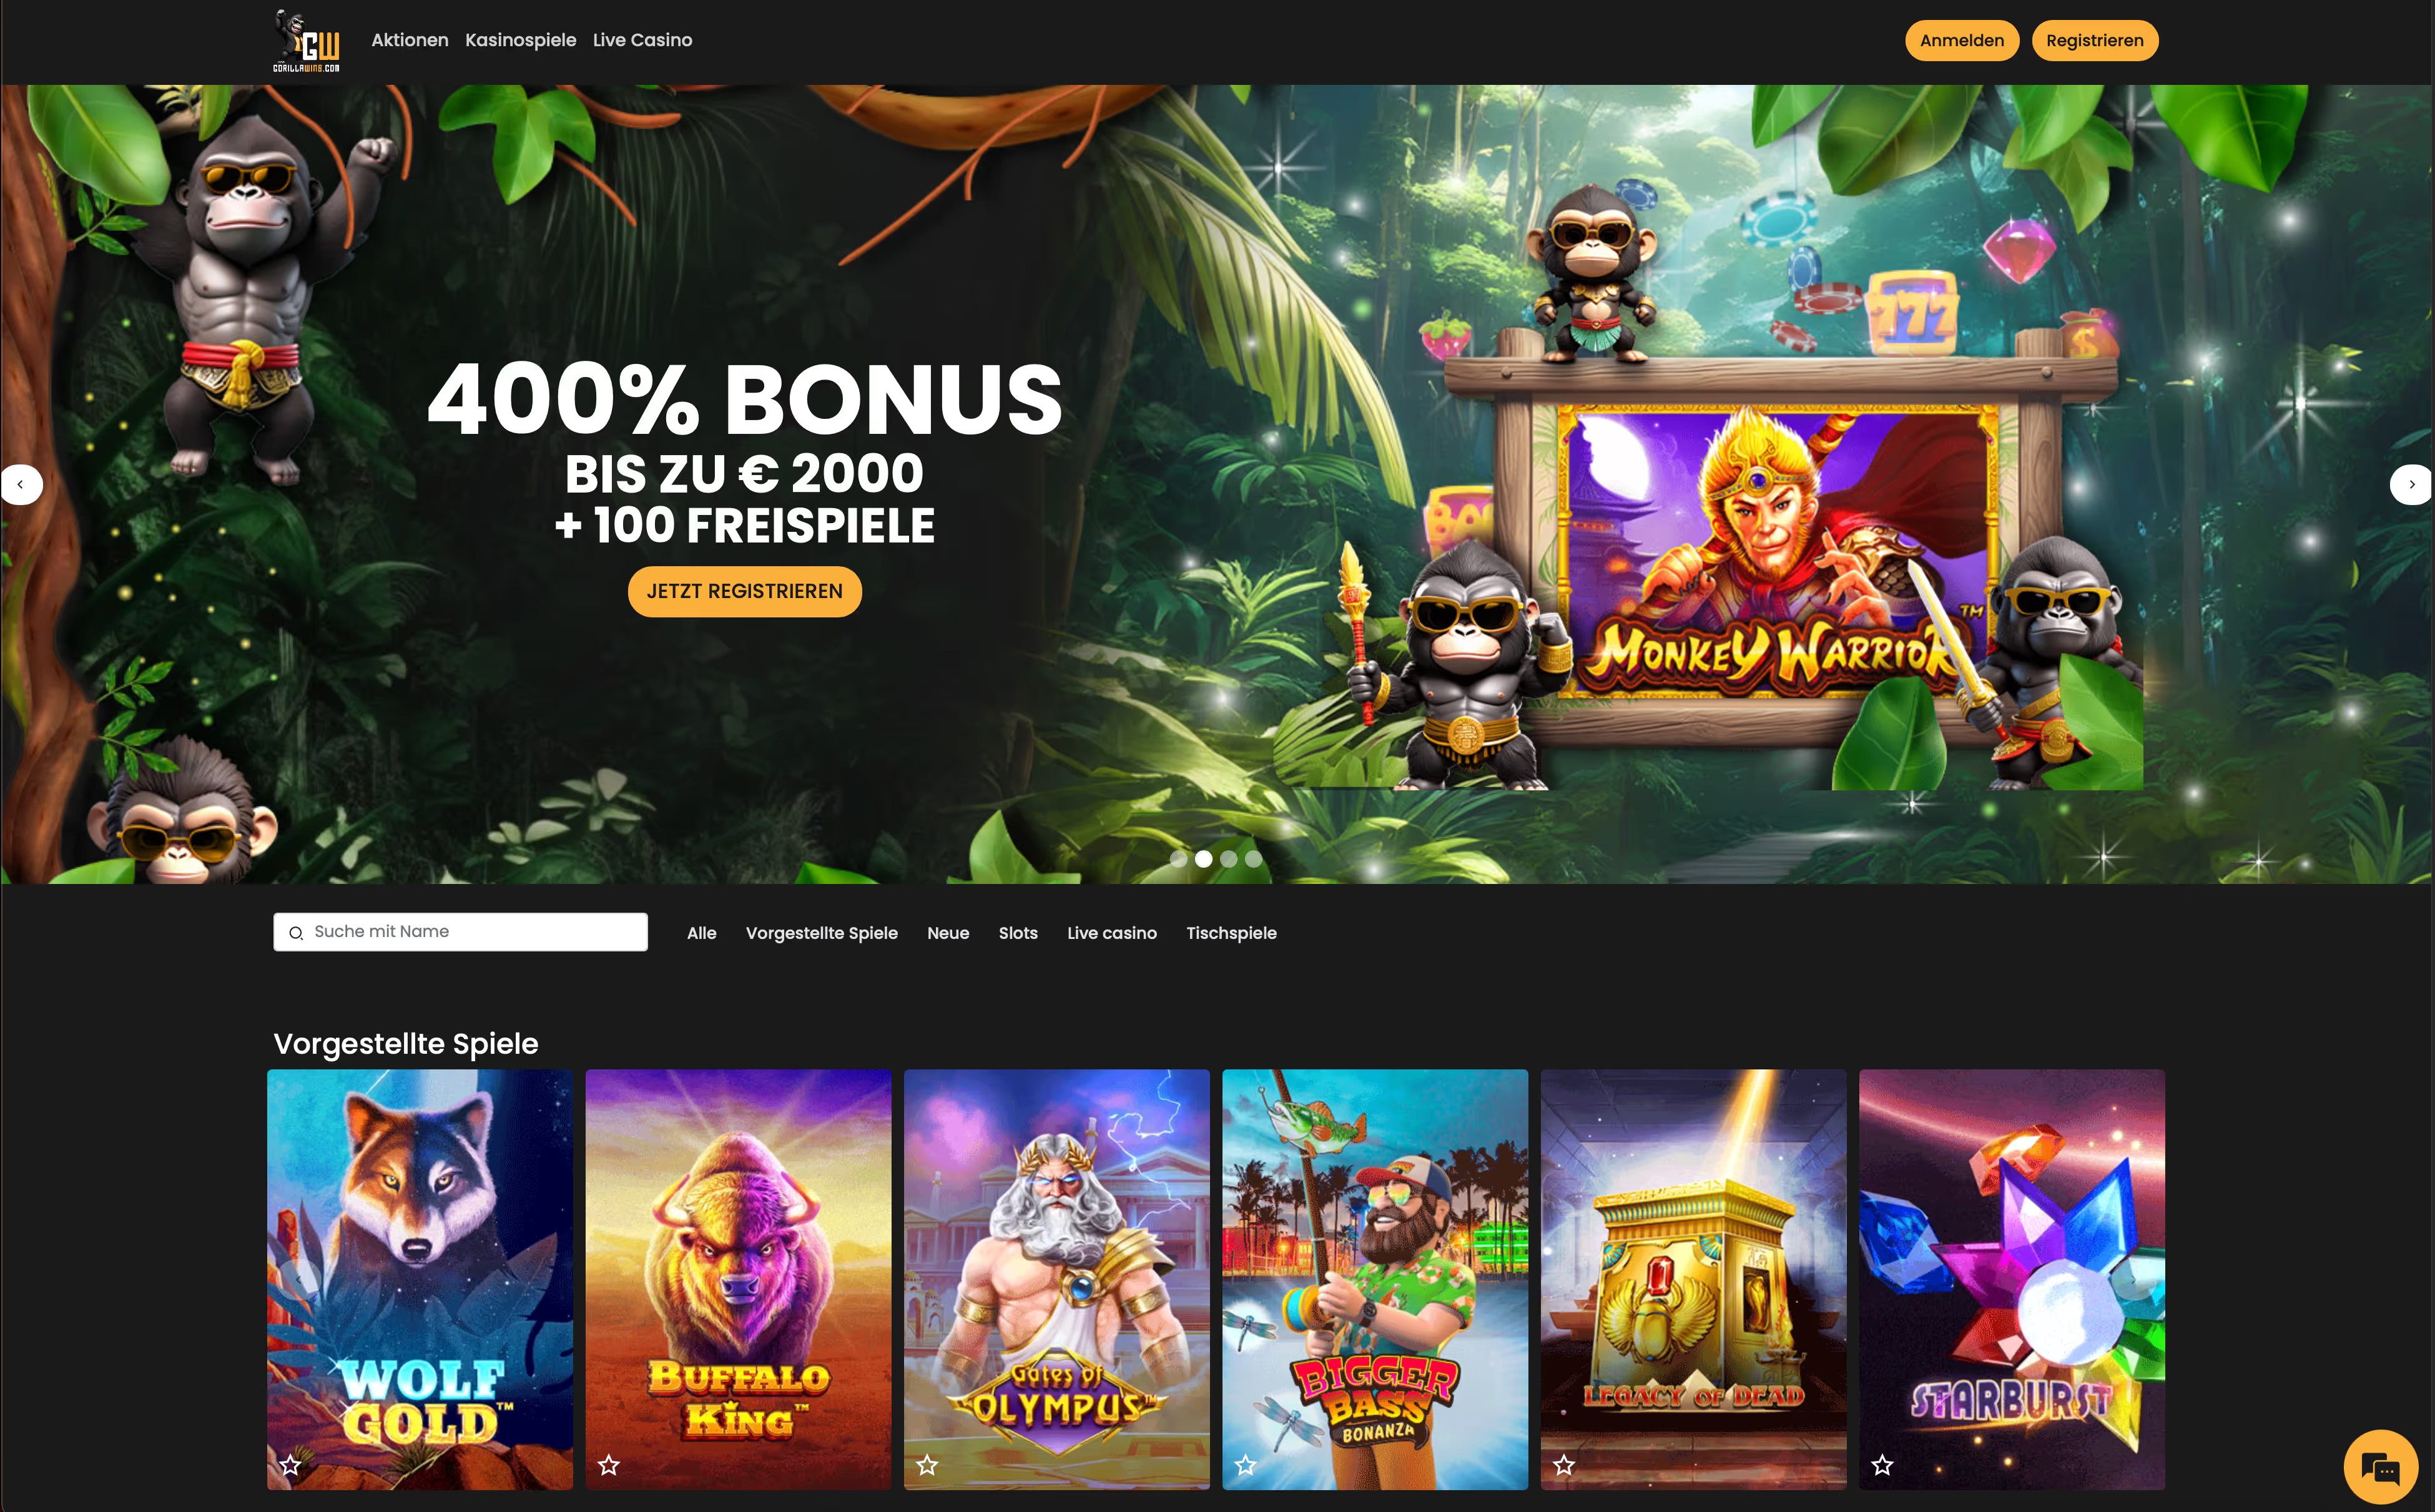
Task: Favorite Gates of Olympus with the star icon
Action: coord(927,1465)
